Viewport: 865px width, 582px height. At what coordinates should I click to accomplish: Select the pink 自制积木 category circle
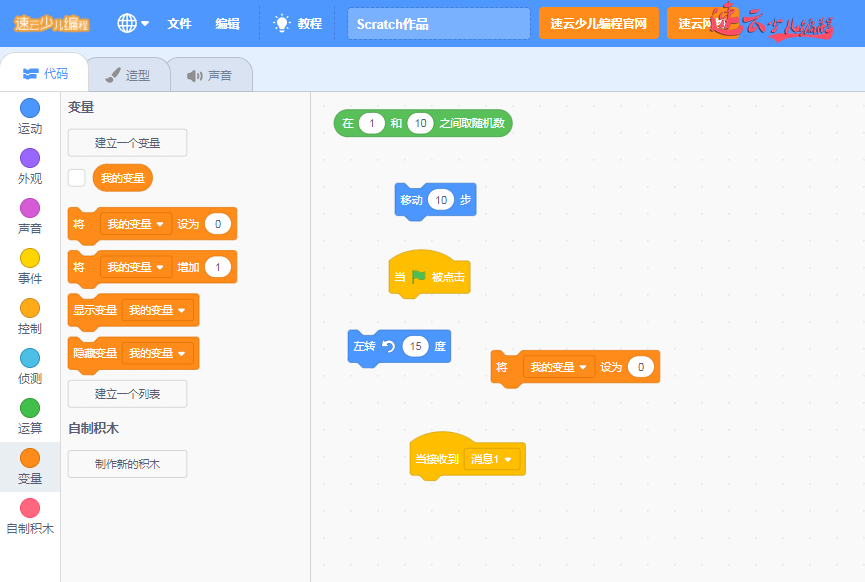click(x=30, y=508)
